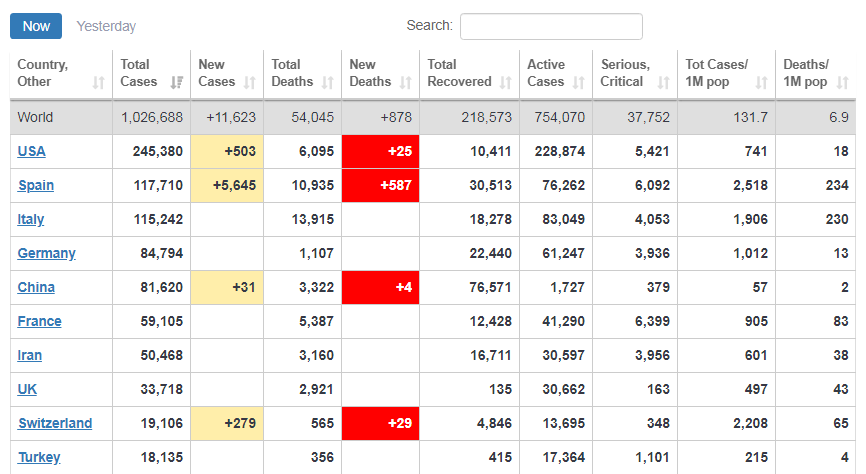Click Tot Cases/1M pop sort icon
This screenshot has width=866, height=474.
pos(761,83)
